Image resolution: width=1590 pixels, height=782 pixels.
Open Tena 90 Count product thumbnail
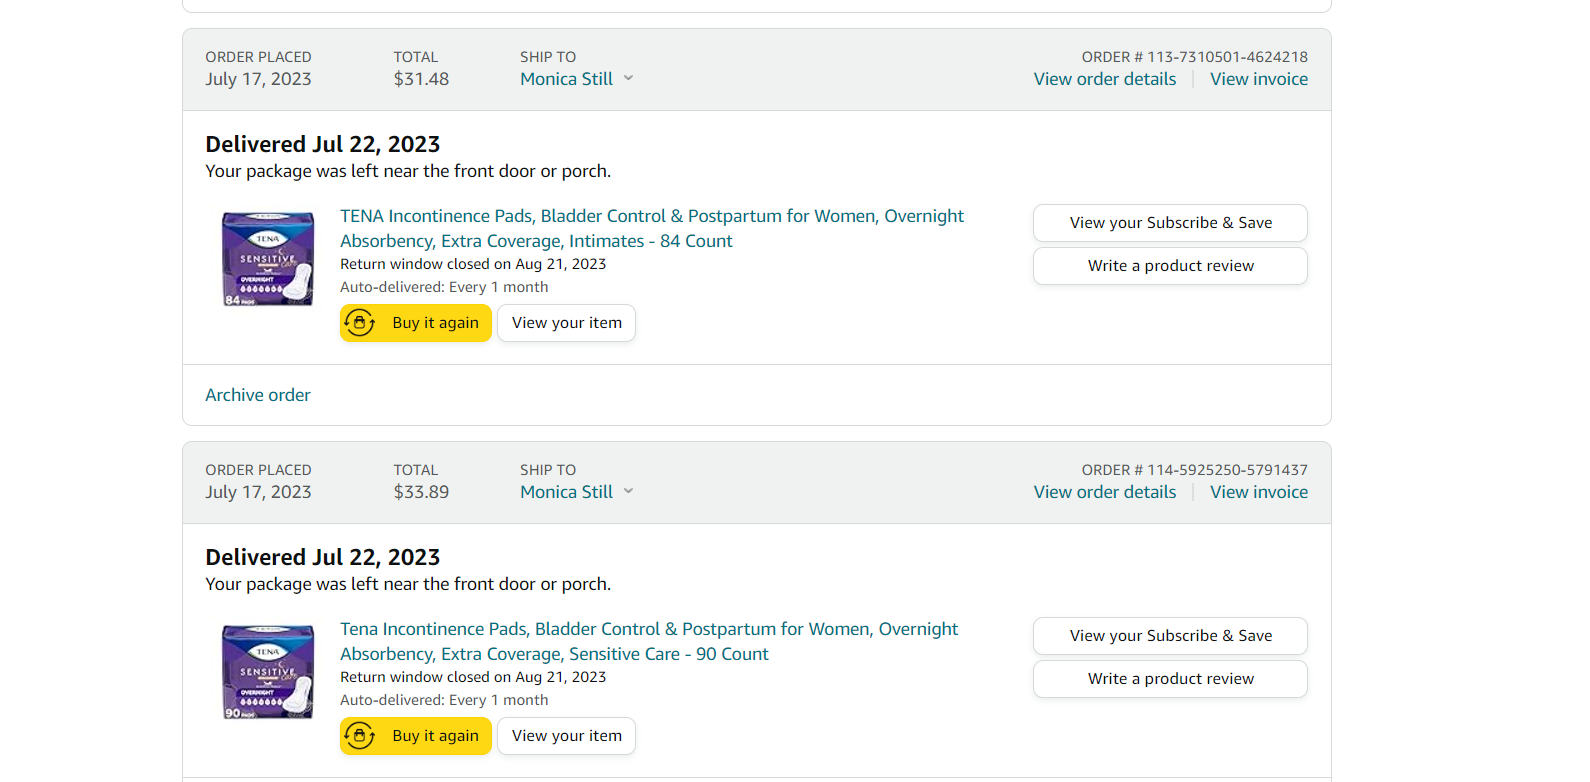268,672
